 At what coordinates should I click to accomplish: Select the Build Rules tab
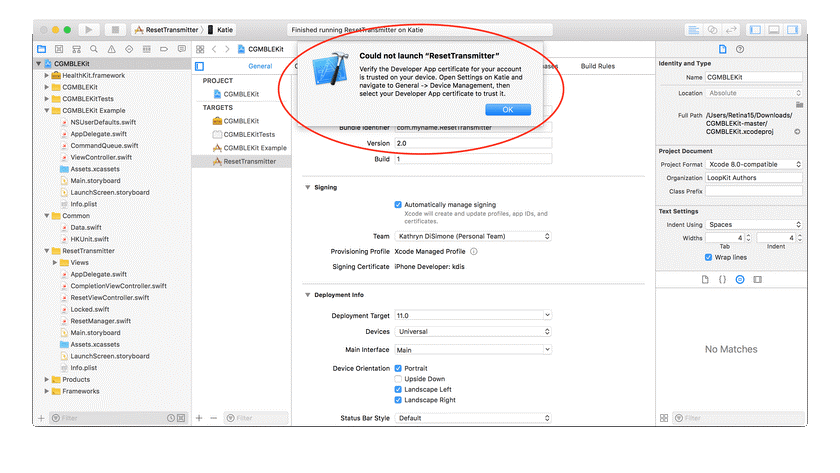(x=598, y=66)
